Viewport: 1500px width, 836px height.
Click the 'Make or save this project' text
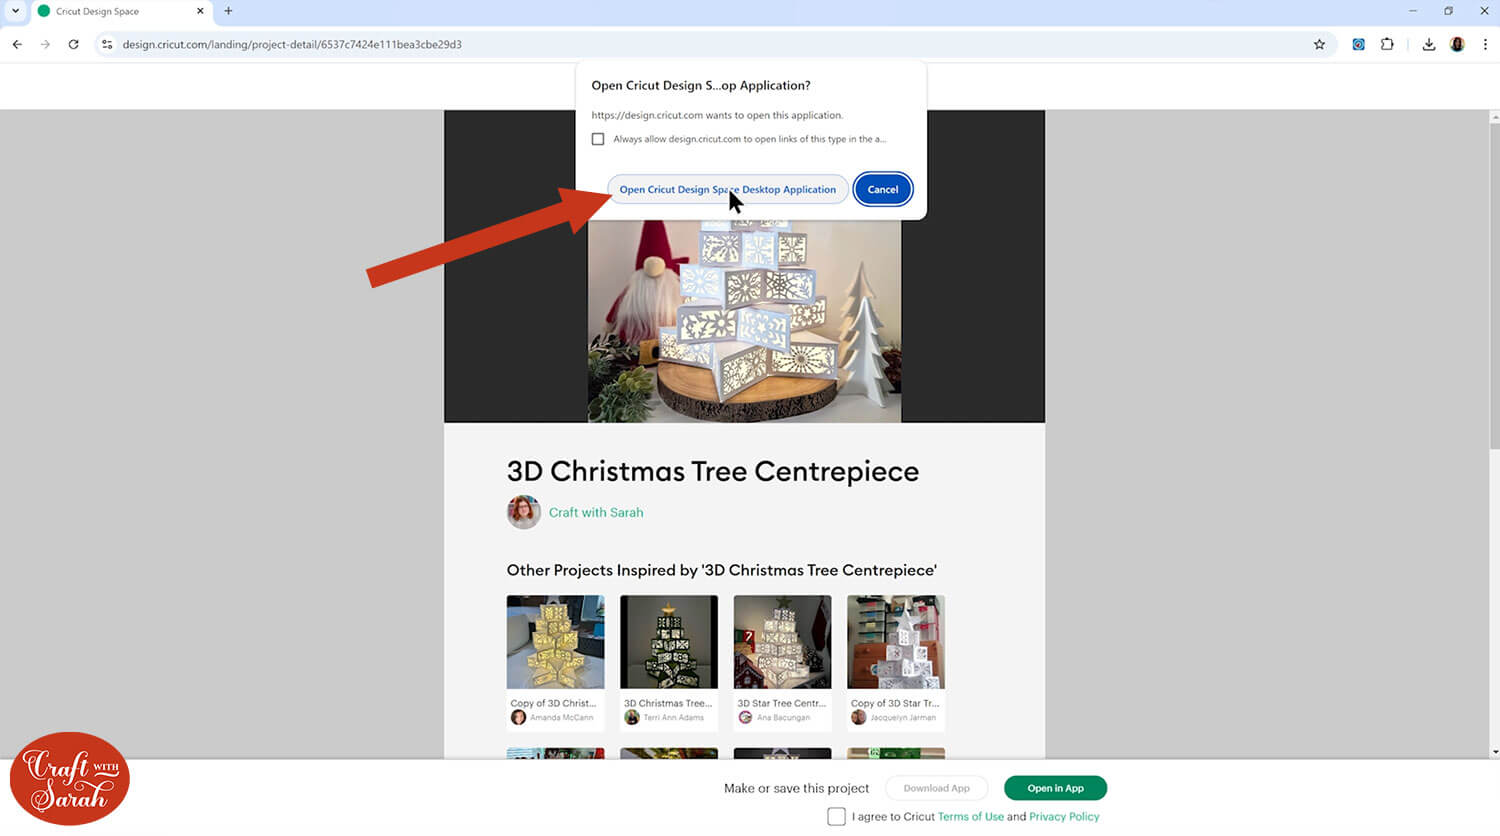(x=797, y=788)
